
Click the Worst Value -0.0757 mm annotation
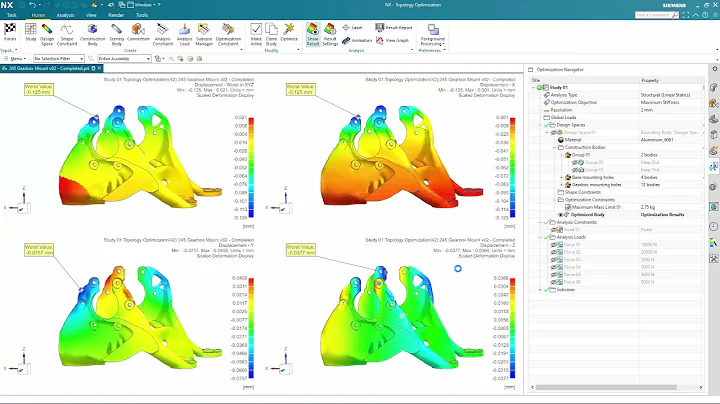39,250
